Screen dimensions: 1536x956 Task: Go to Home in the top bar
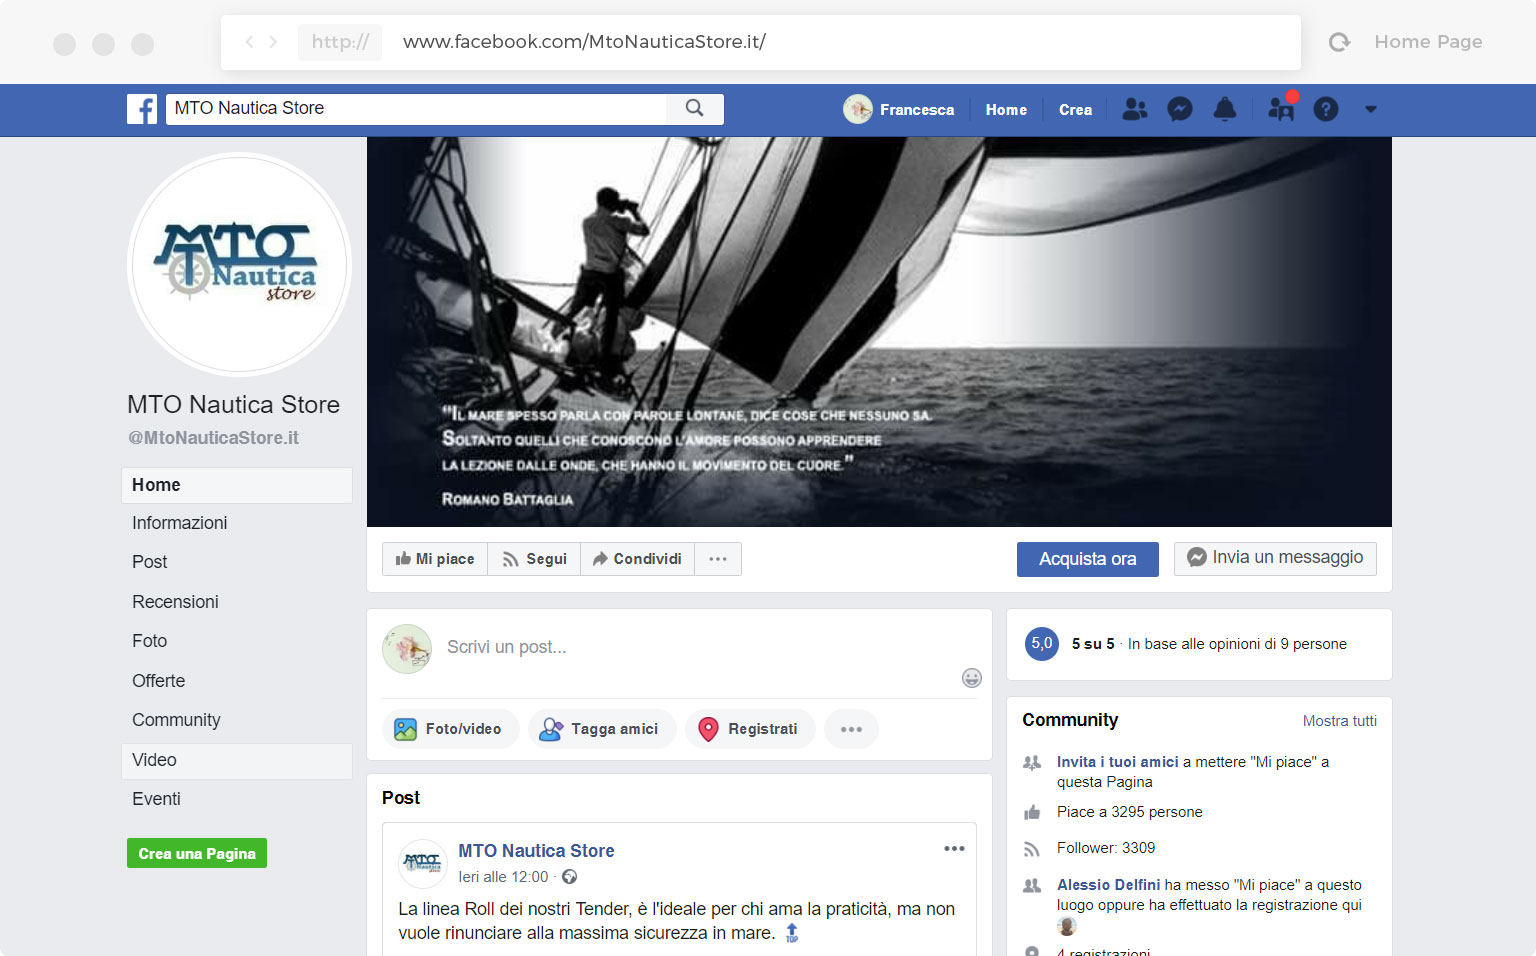pyautogui.click(x=1006, y=110)
